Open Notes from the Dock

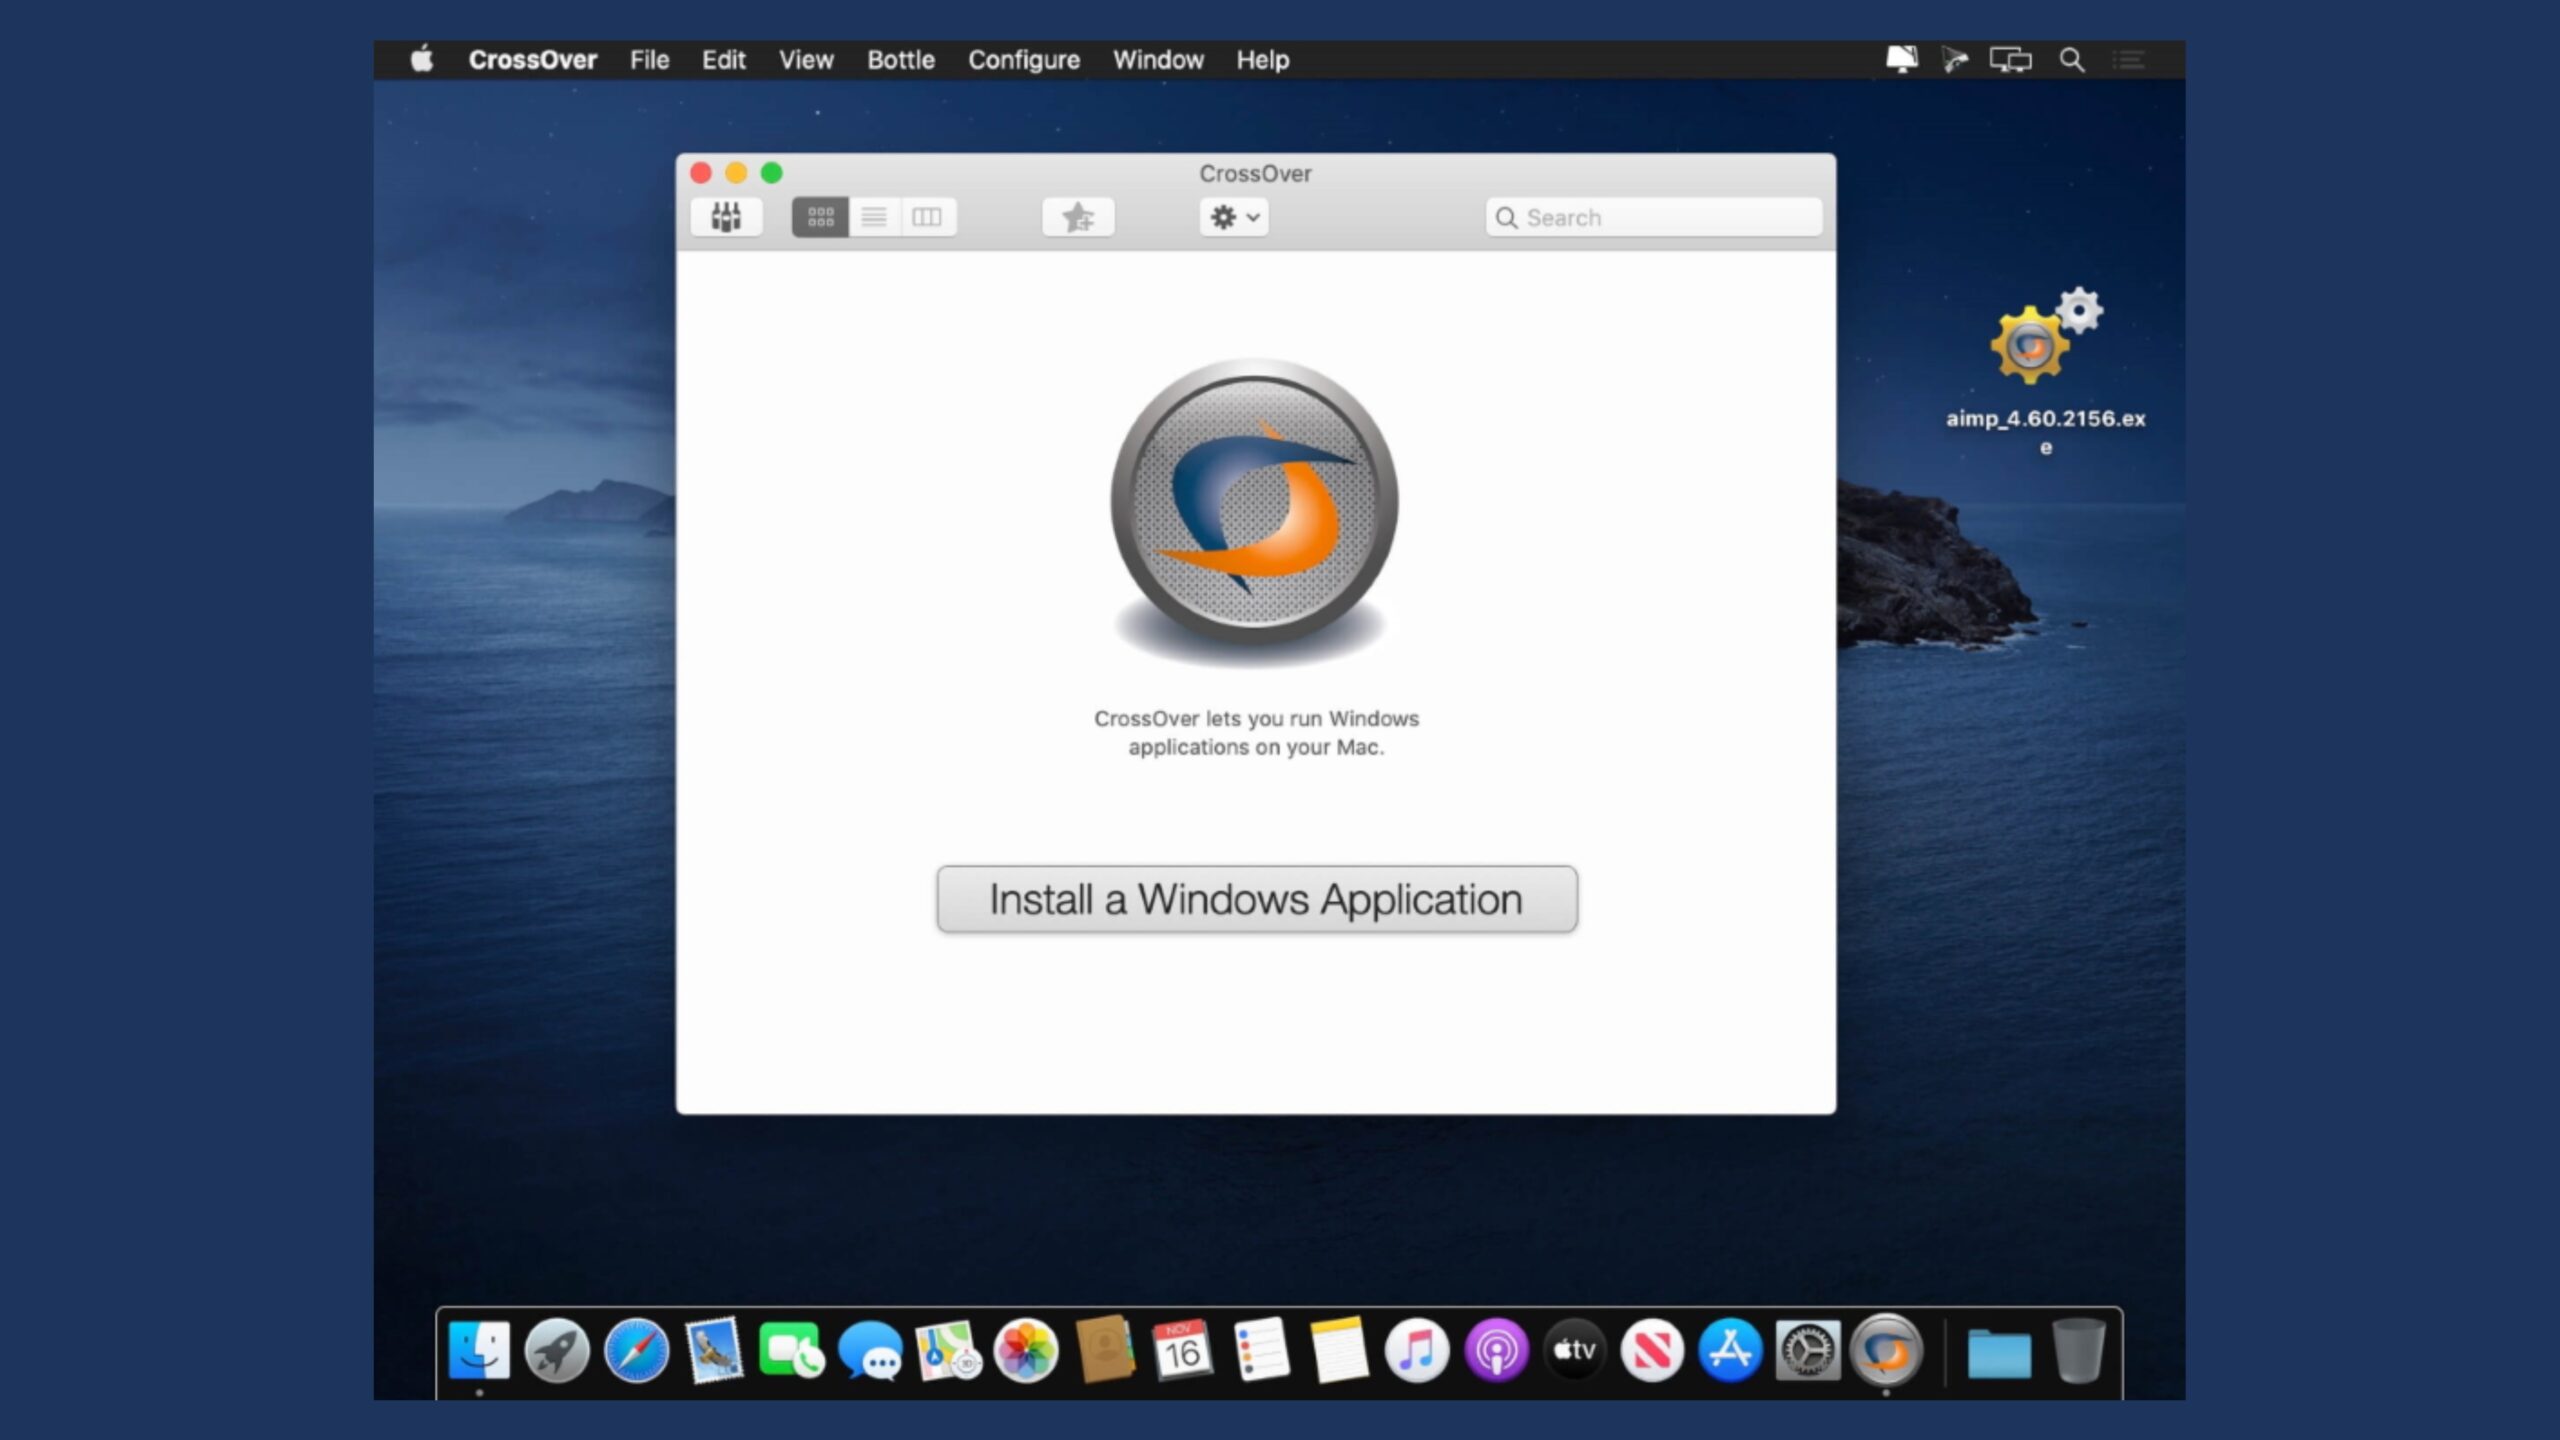1338,1350
